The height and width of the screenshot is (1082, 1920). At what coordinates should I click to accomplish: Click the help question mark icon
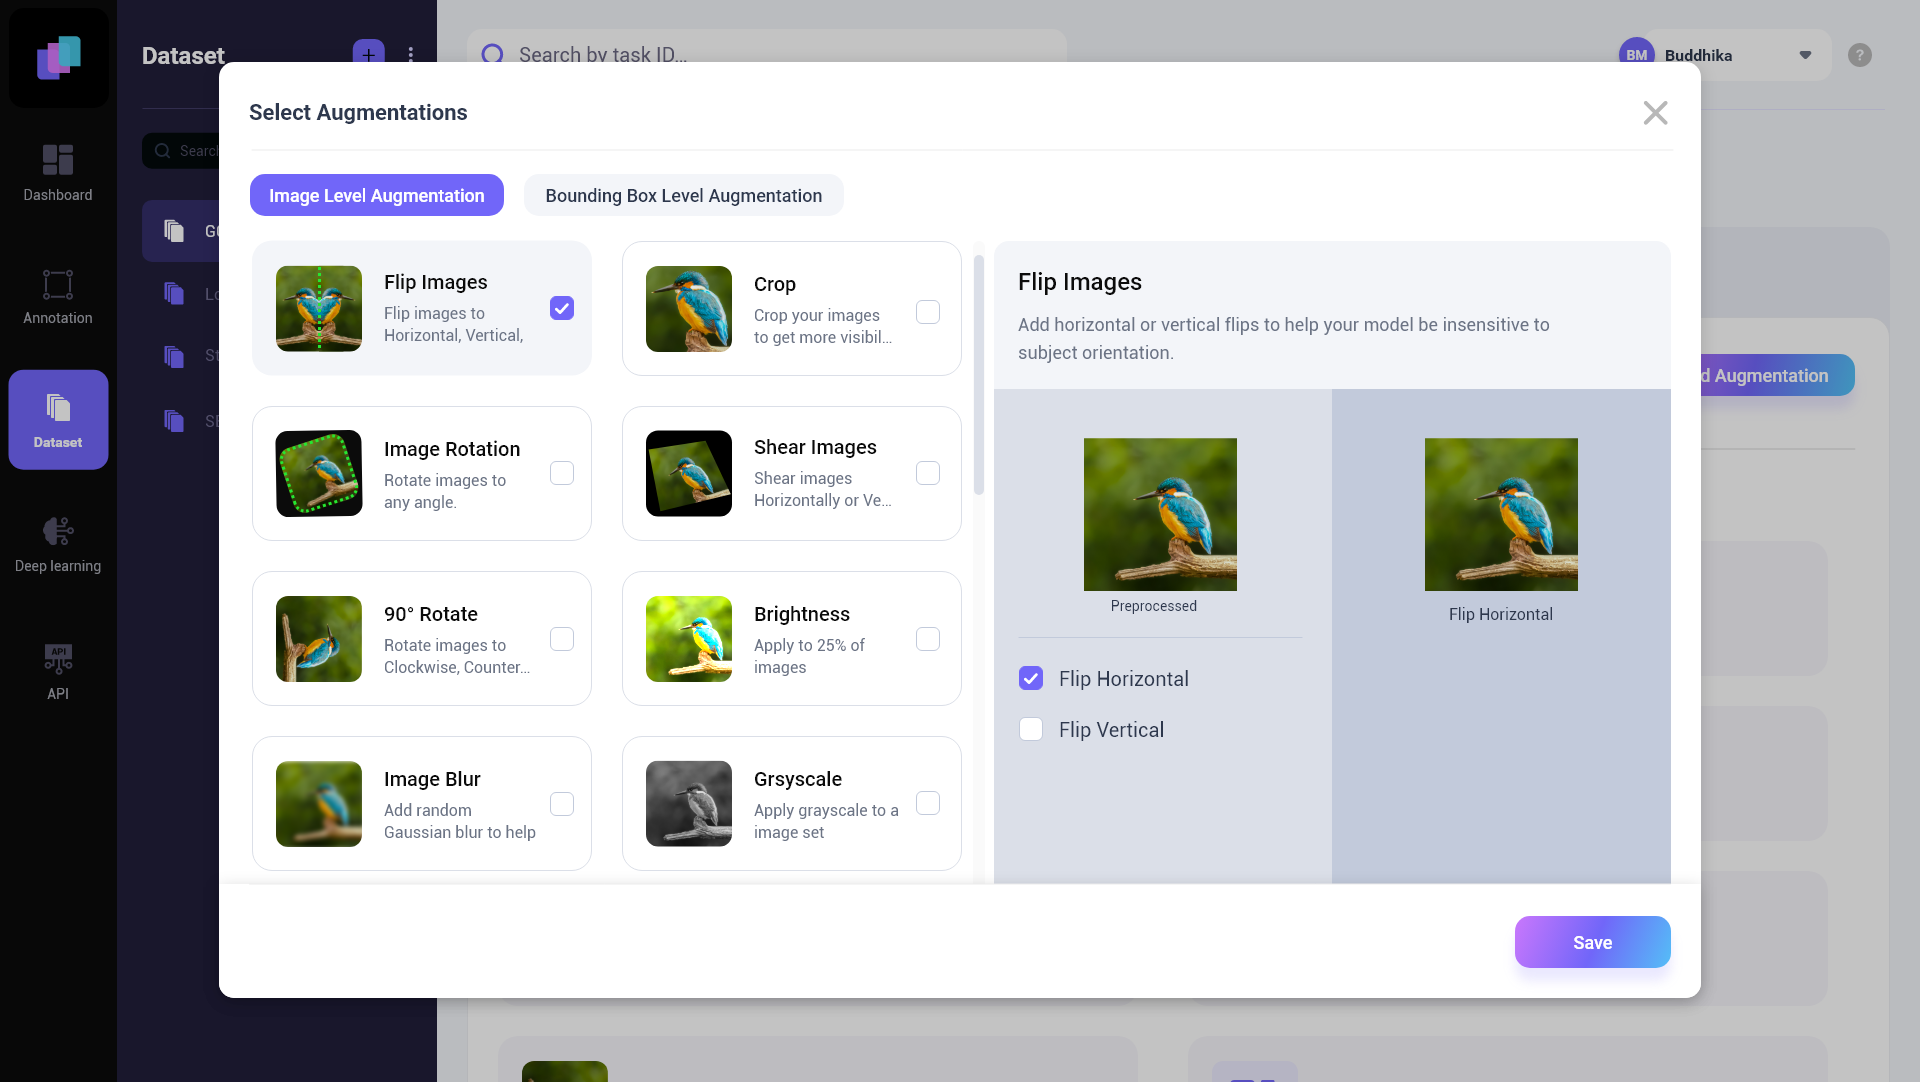1860,55
